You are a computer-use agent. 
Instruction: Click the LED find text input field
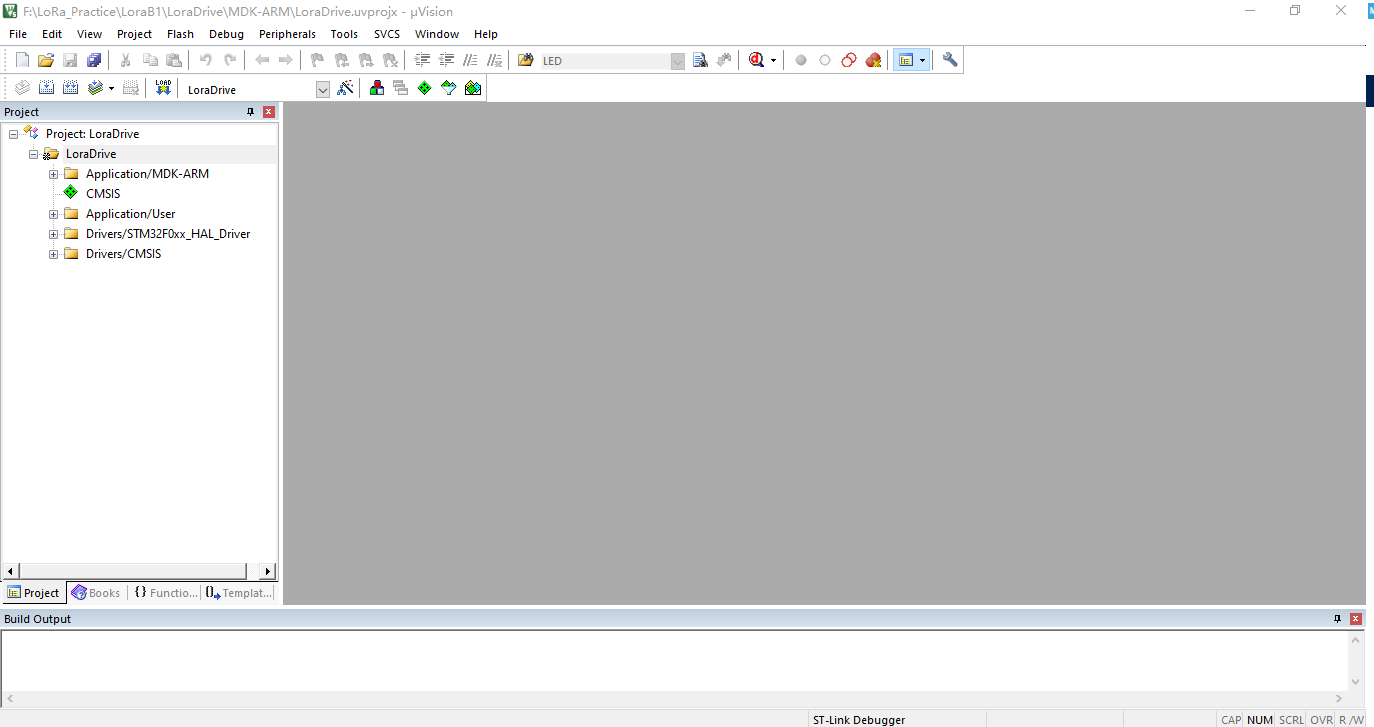[x=604, y=61]
